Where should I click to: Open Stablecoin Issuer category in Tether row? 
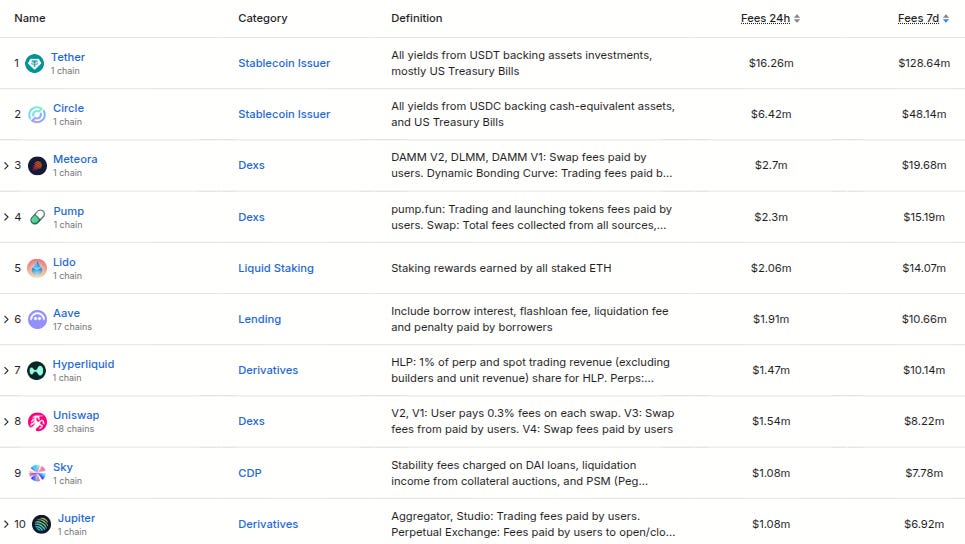284,63
